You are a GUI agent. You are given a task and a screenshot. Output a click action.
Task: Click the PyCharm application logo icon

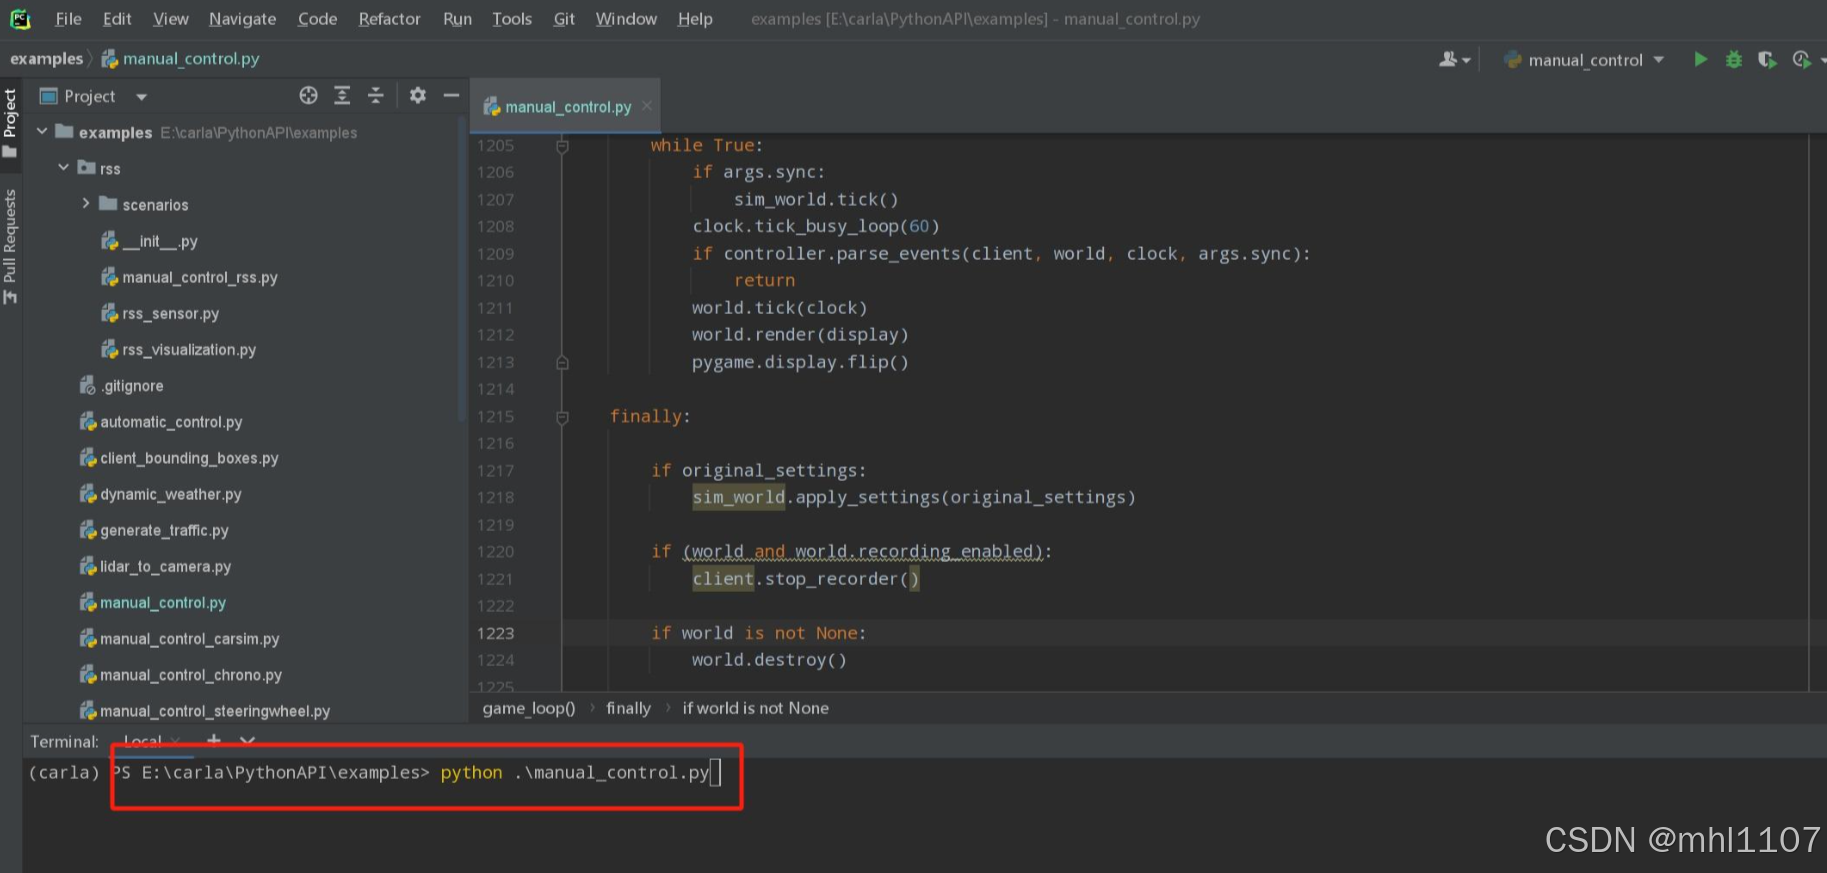[x=20, y=19]
